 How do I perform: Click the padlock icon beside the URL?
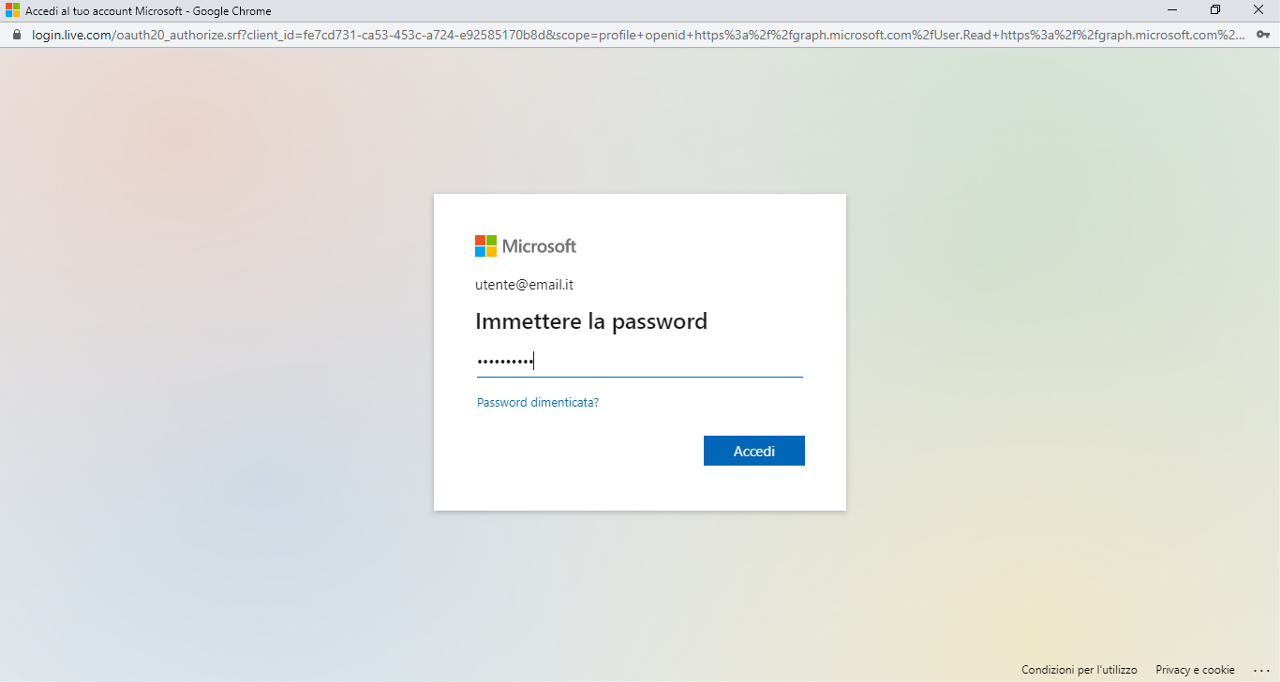pyautogui.click(x=16, y=35)
